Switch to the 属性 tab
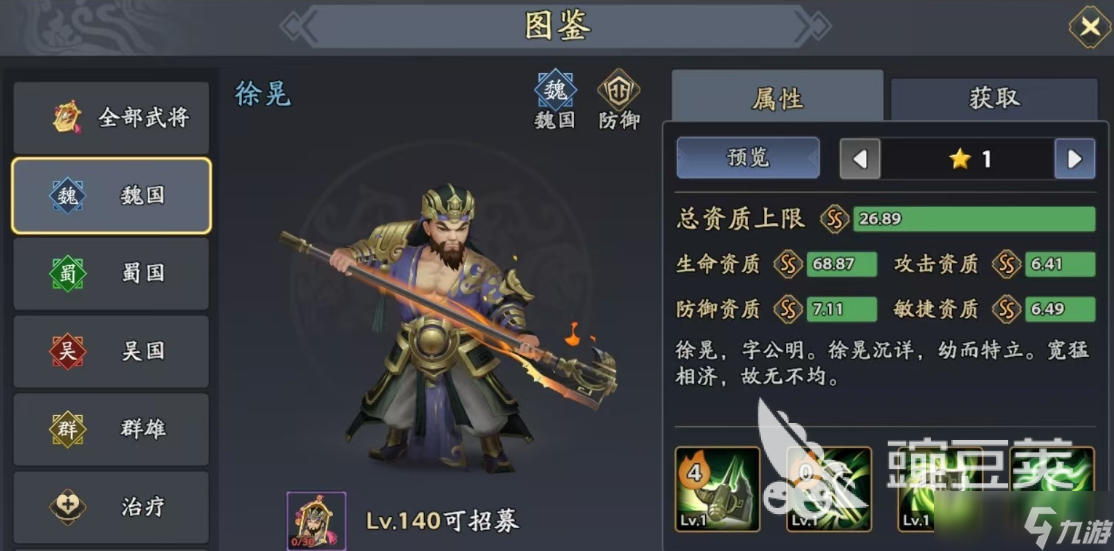The image size is (1114, 551). point(777,97)
